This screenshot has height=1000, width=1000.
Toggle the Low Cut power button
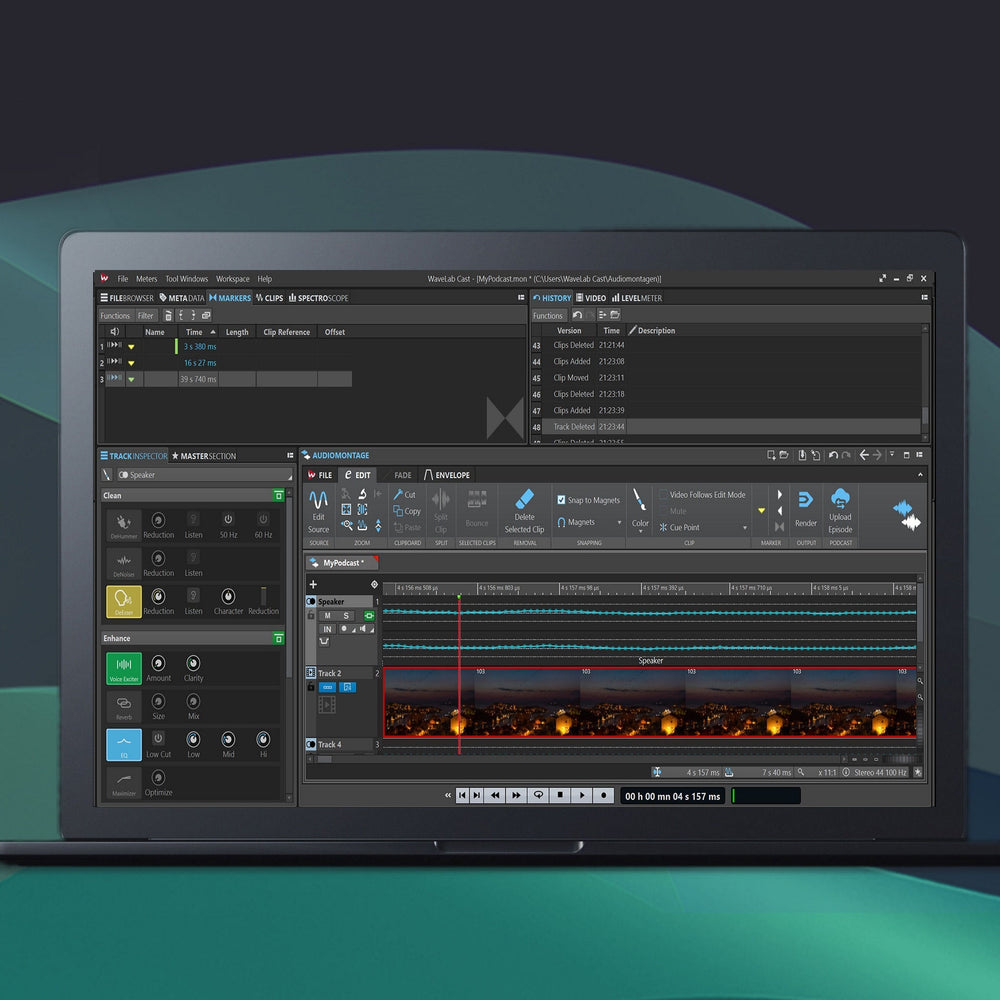click(158, 739)
